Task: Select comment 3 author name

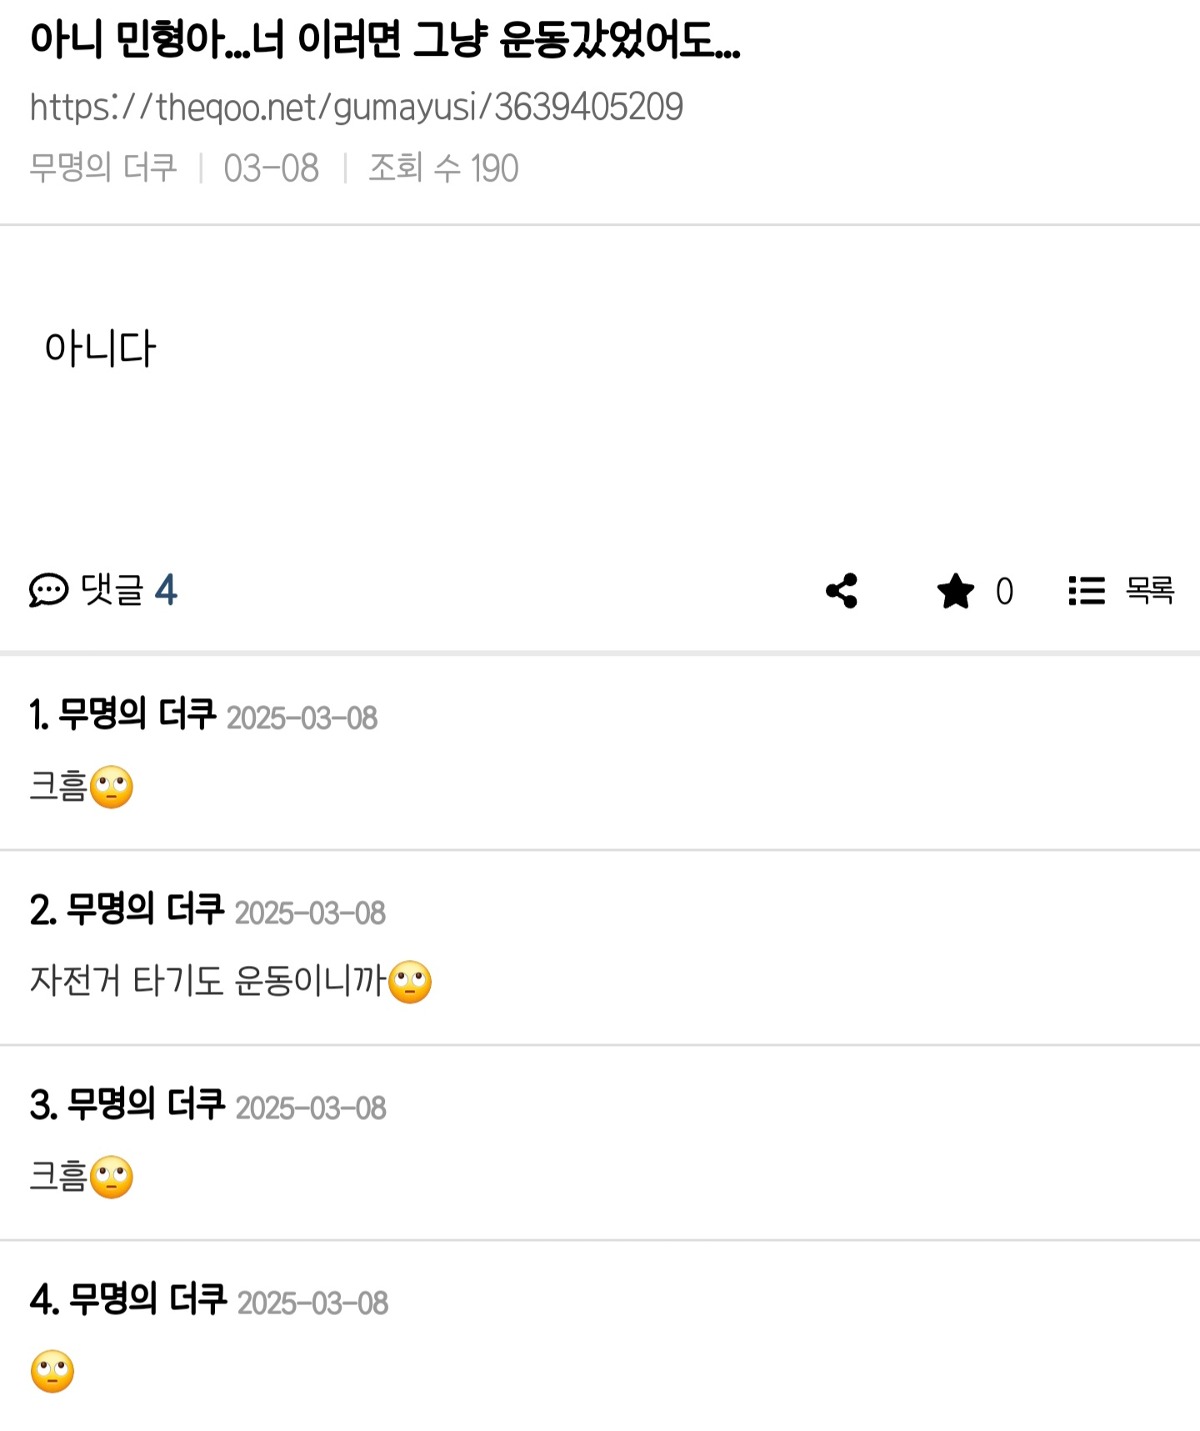Action: click(146, 1104)
